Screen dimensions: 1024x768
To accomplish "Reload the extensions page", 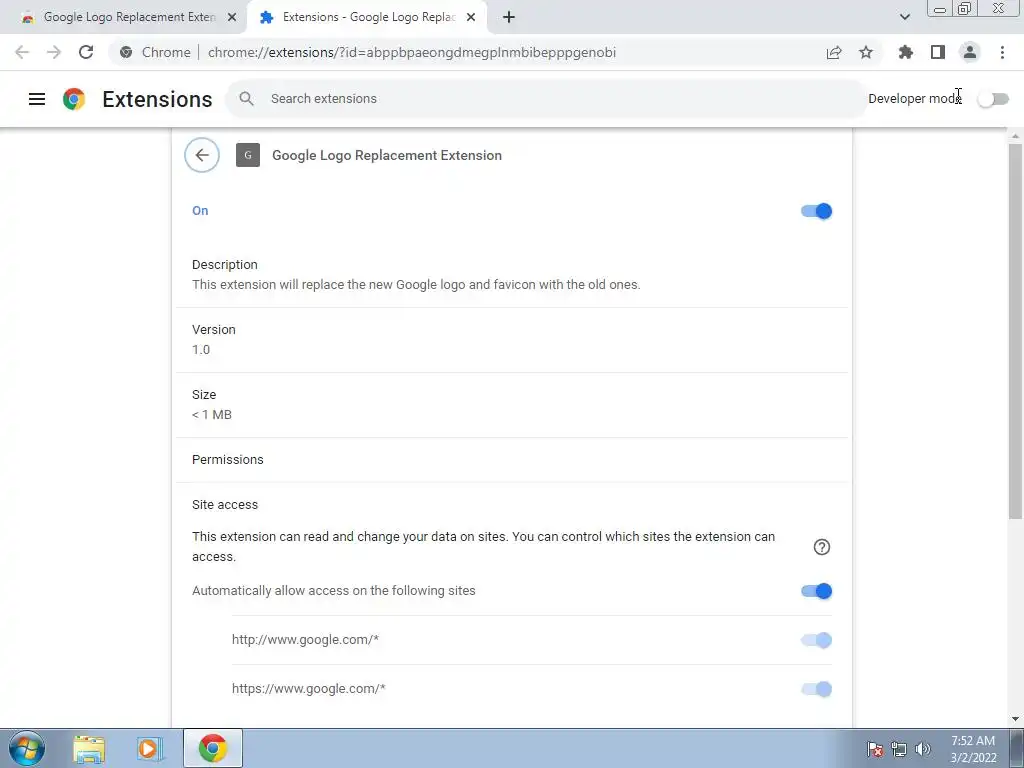I will (x=86, y=52).
